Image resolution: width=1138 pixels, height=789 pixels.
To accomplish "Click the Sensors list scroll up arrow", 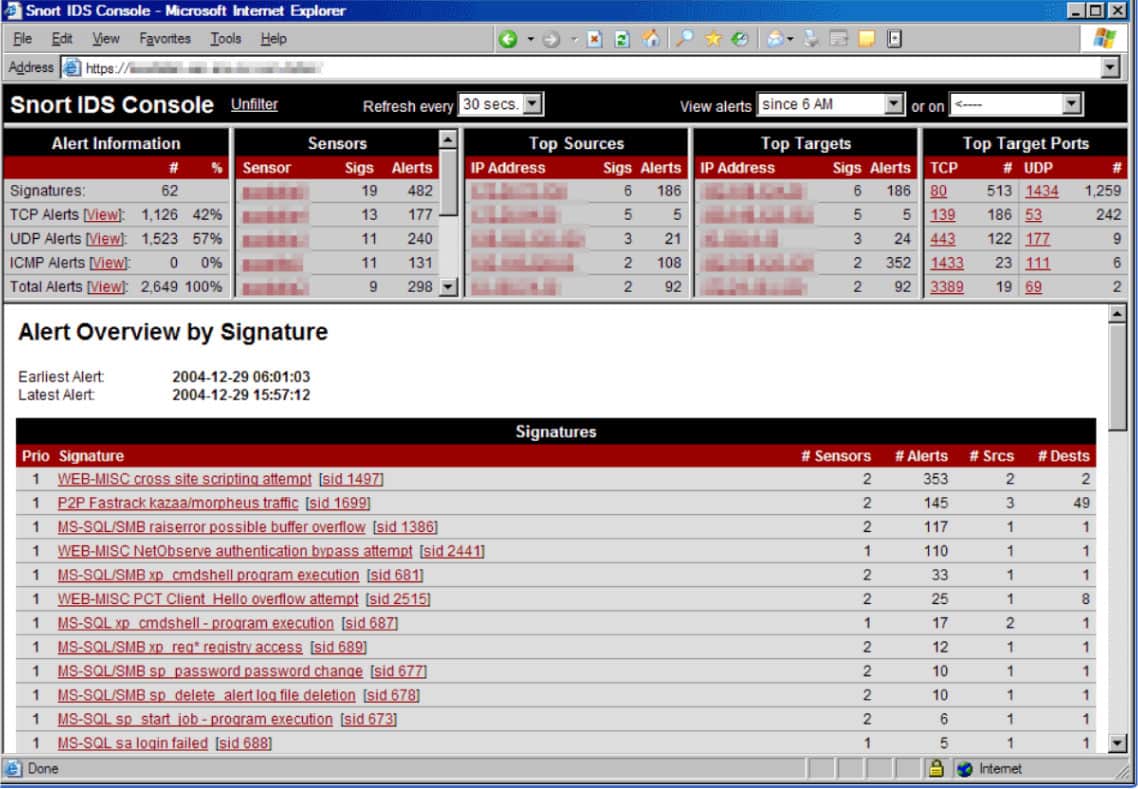I will [x=448, y=139].
